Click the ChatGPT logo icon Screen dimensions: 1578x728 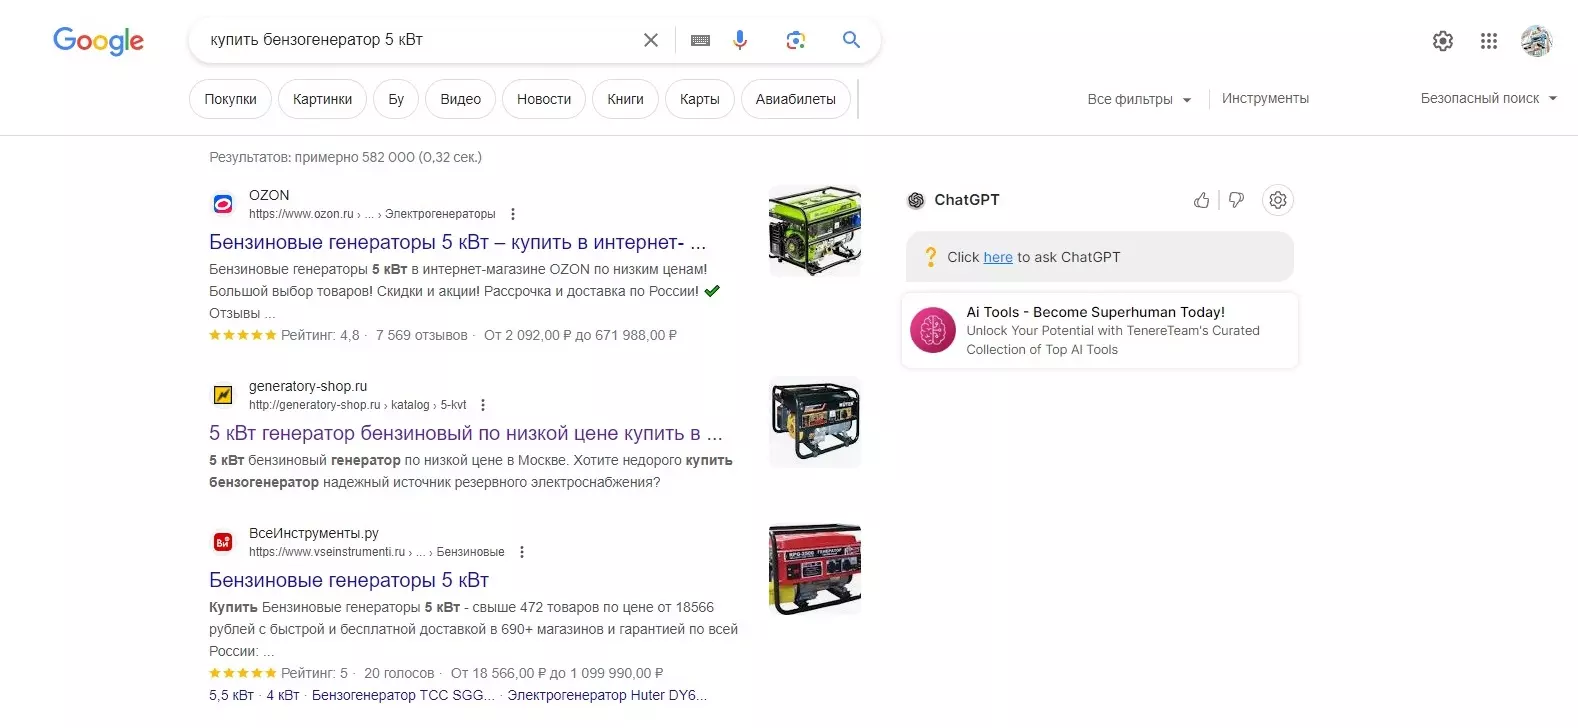[x=916, y=200]
